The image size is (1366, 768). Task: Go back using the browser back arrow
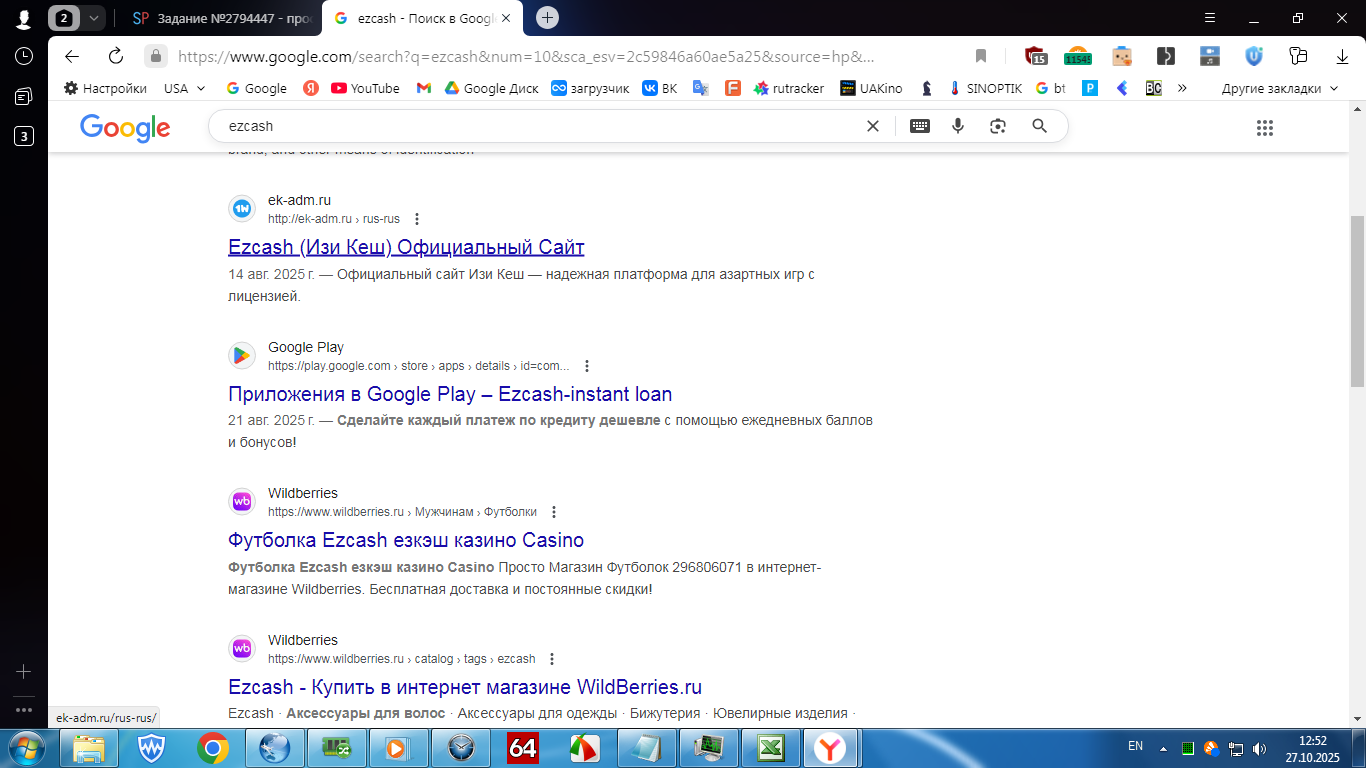(72, 56)
